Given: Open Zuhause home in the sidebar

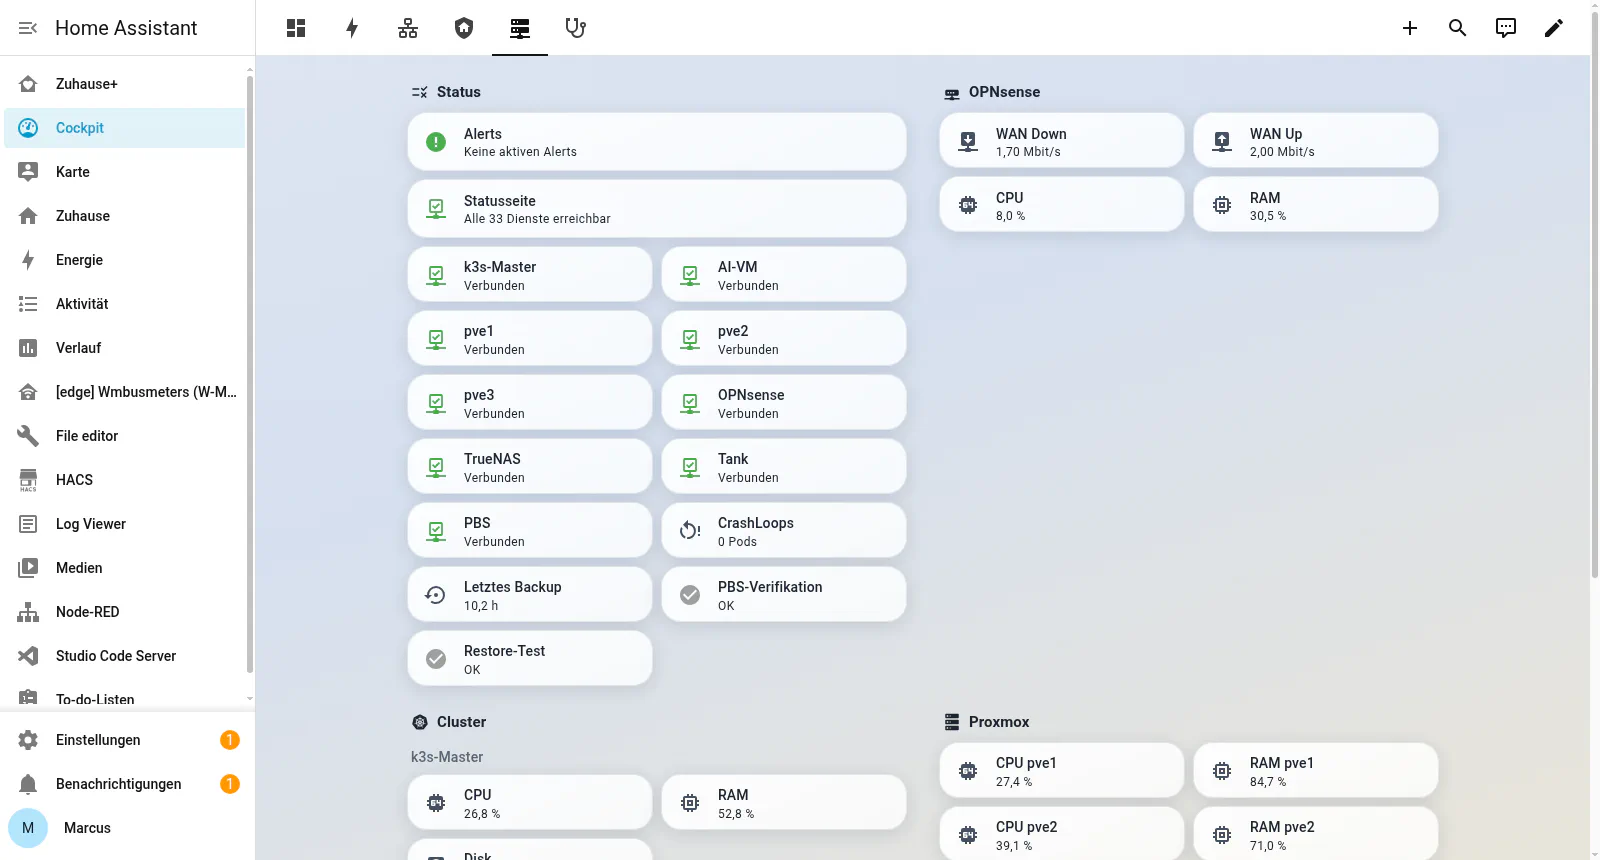Looking at the screenshot, I should coord(124,216).
